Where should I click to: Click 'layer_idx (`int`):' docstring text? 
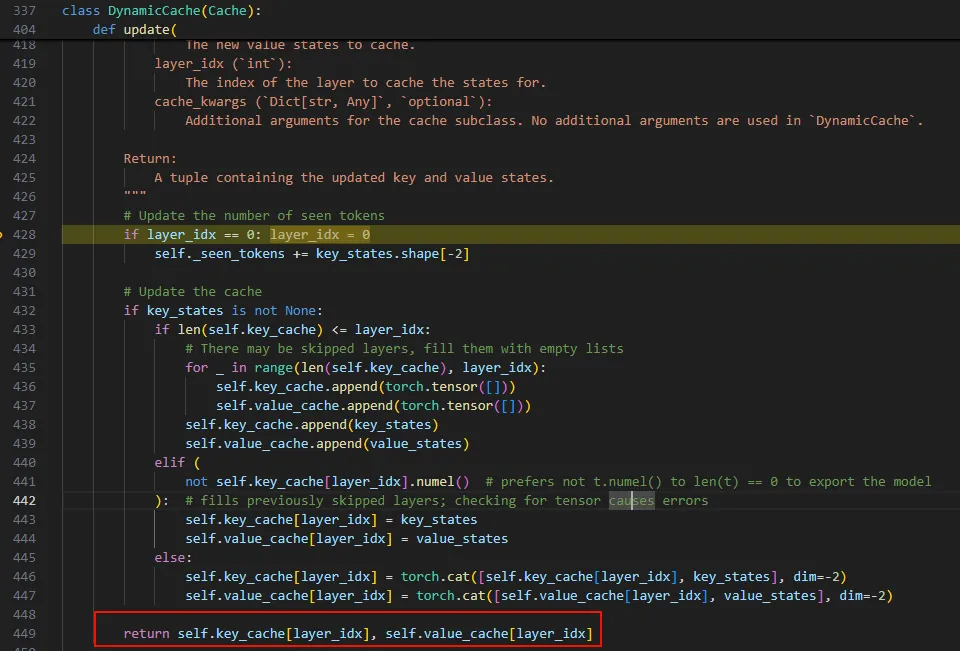tap(223, 64)
